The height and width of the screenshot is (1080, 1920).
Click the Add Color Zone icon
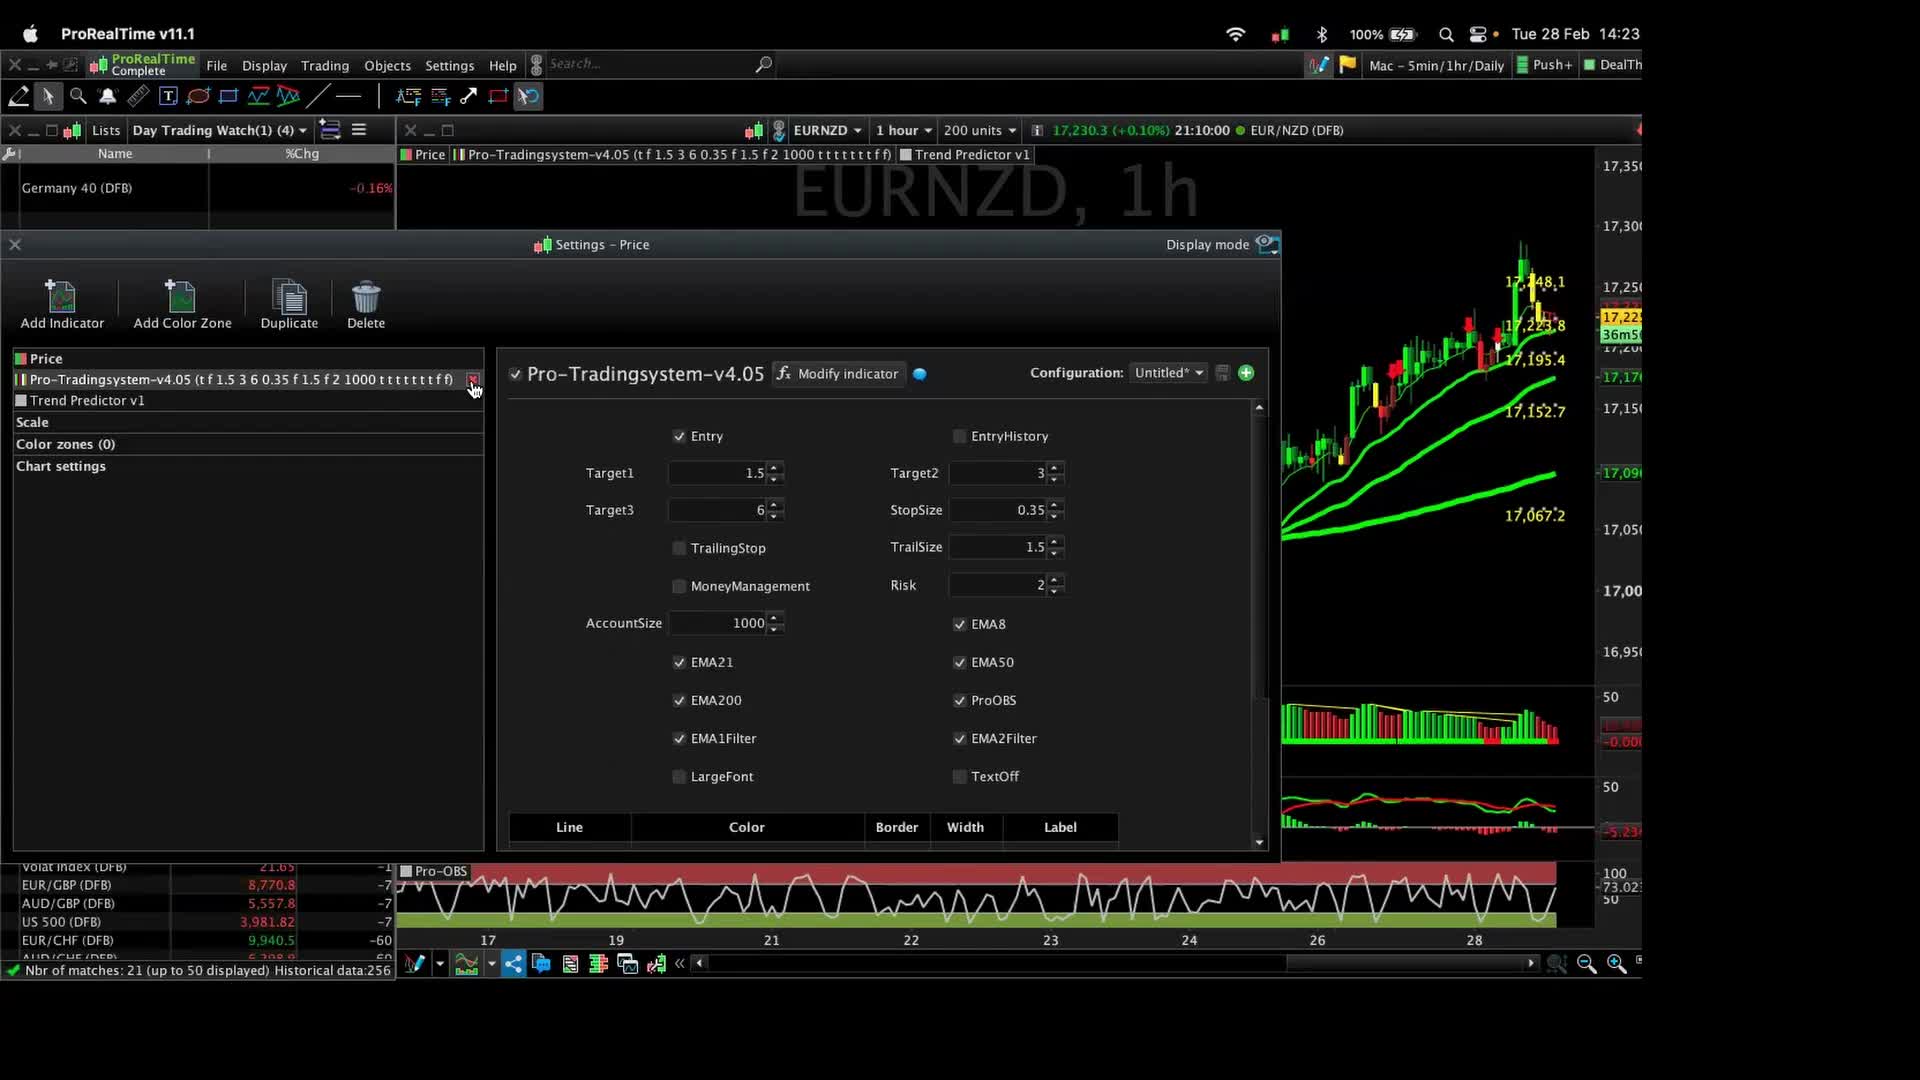point(181,297)
